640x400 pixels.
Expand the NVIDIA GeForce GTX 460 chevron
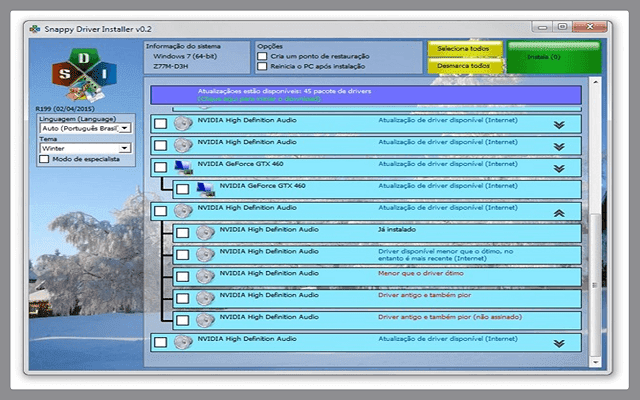(x=559, y=168)
